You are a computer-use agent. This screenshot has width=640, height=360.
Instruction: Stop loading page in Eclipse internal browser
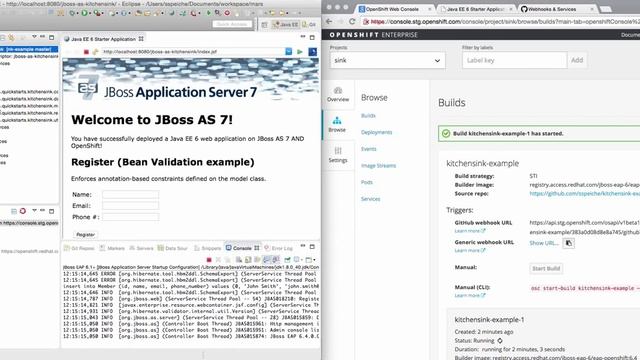tap(86, 52)
